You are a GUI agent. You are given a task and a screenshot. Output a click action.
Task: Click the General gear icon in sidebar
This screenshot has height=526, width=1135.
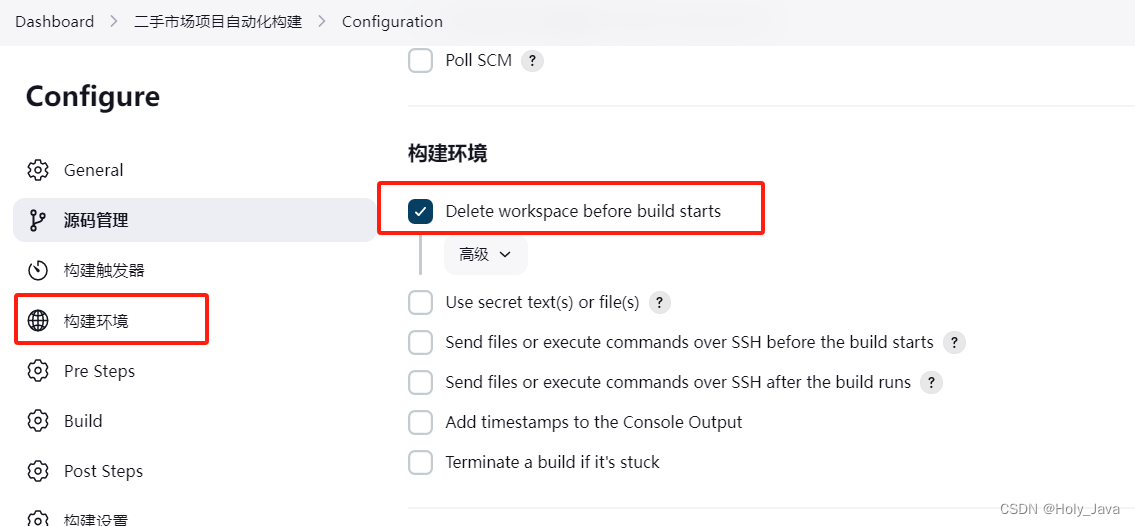(x=38, y=170)
